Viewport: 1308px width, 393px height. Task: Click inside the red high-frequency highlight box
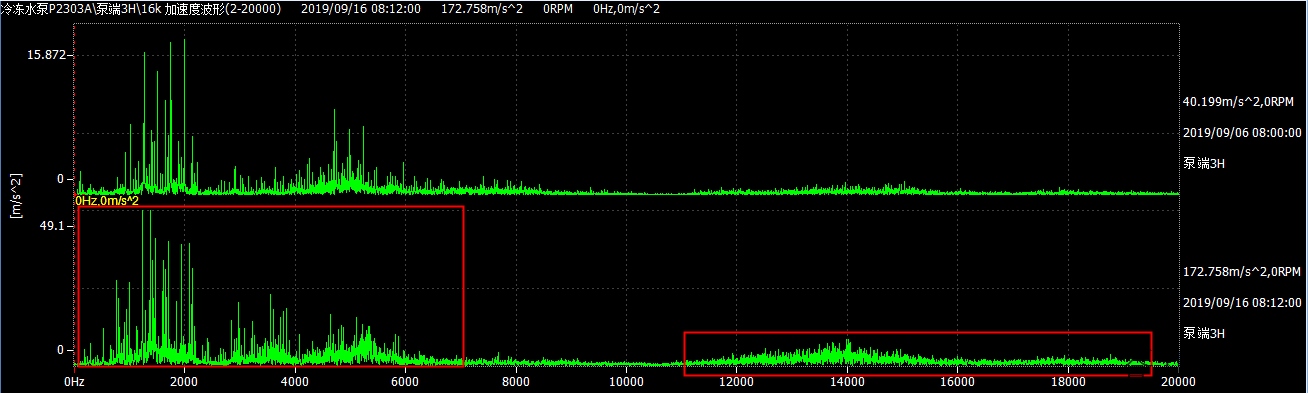pyautogui.click(x=917, y=354)
